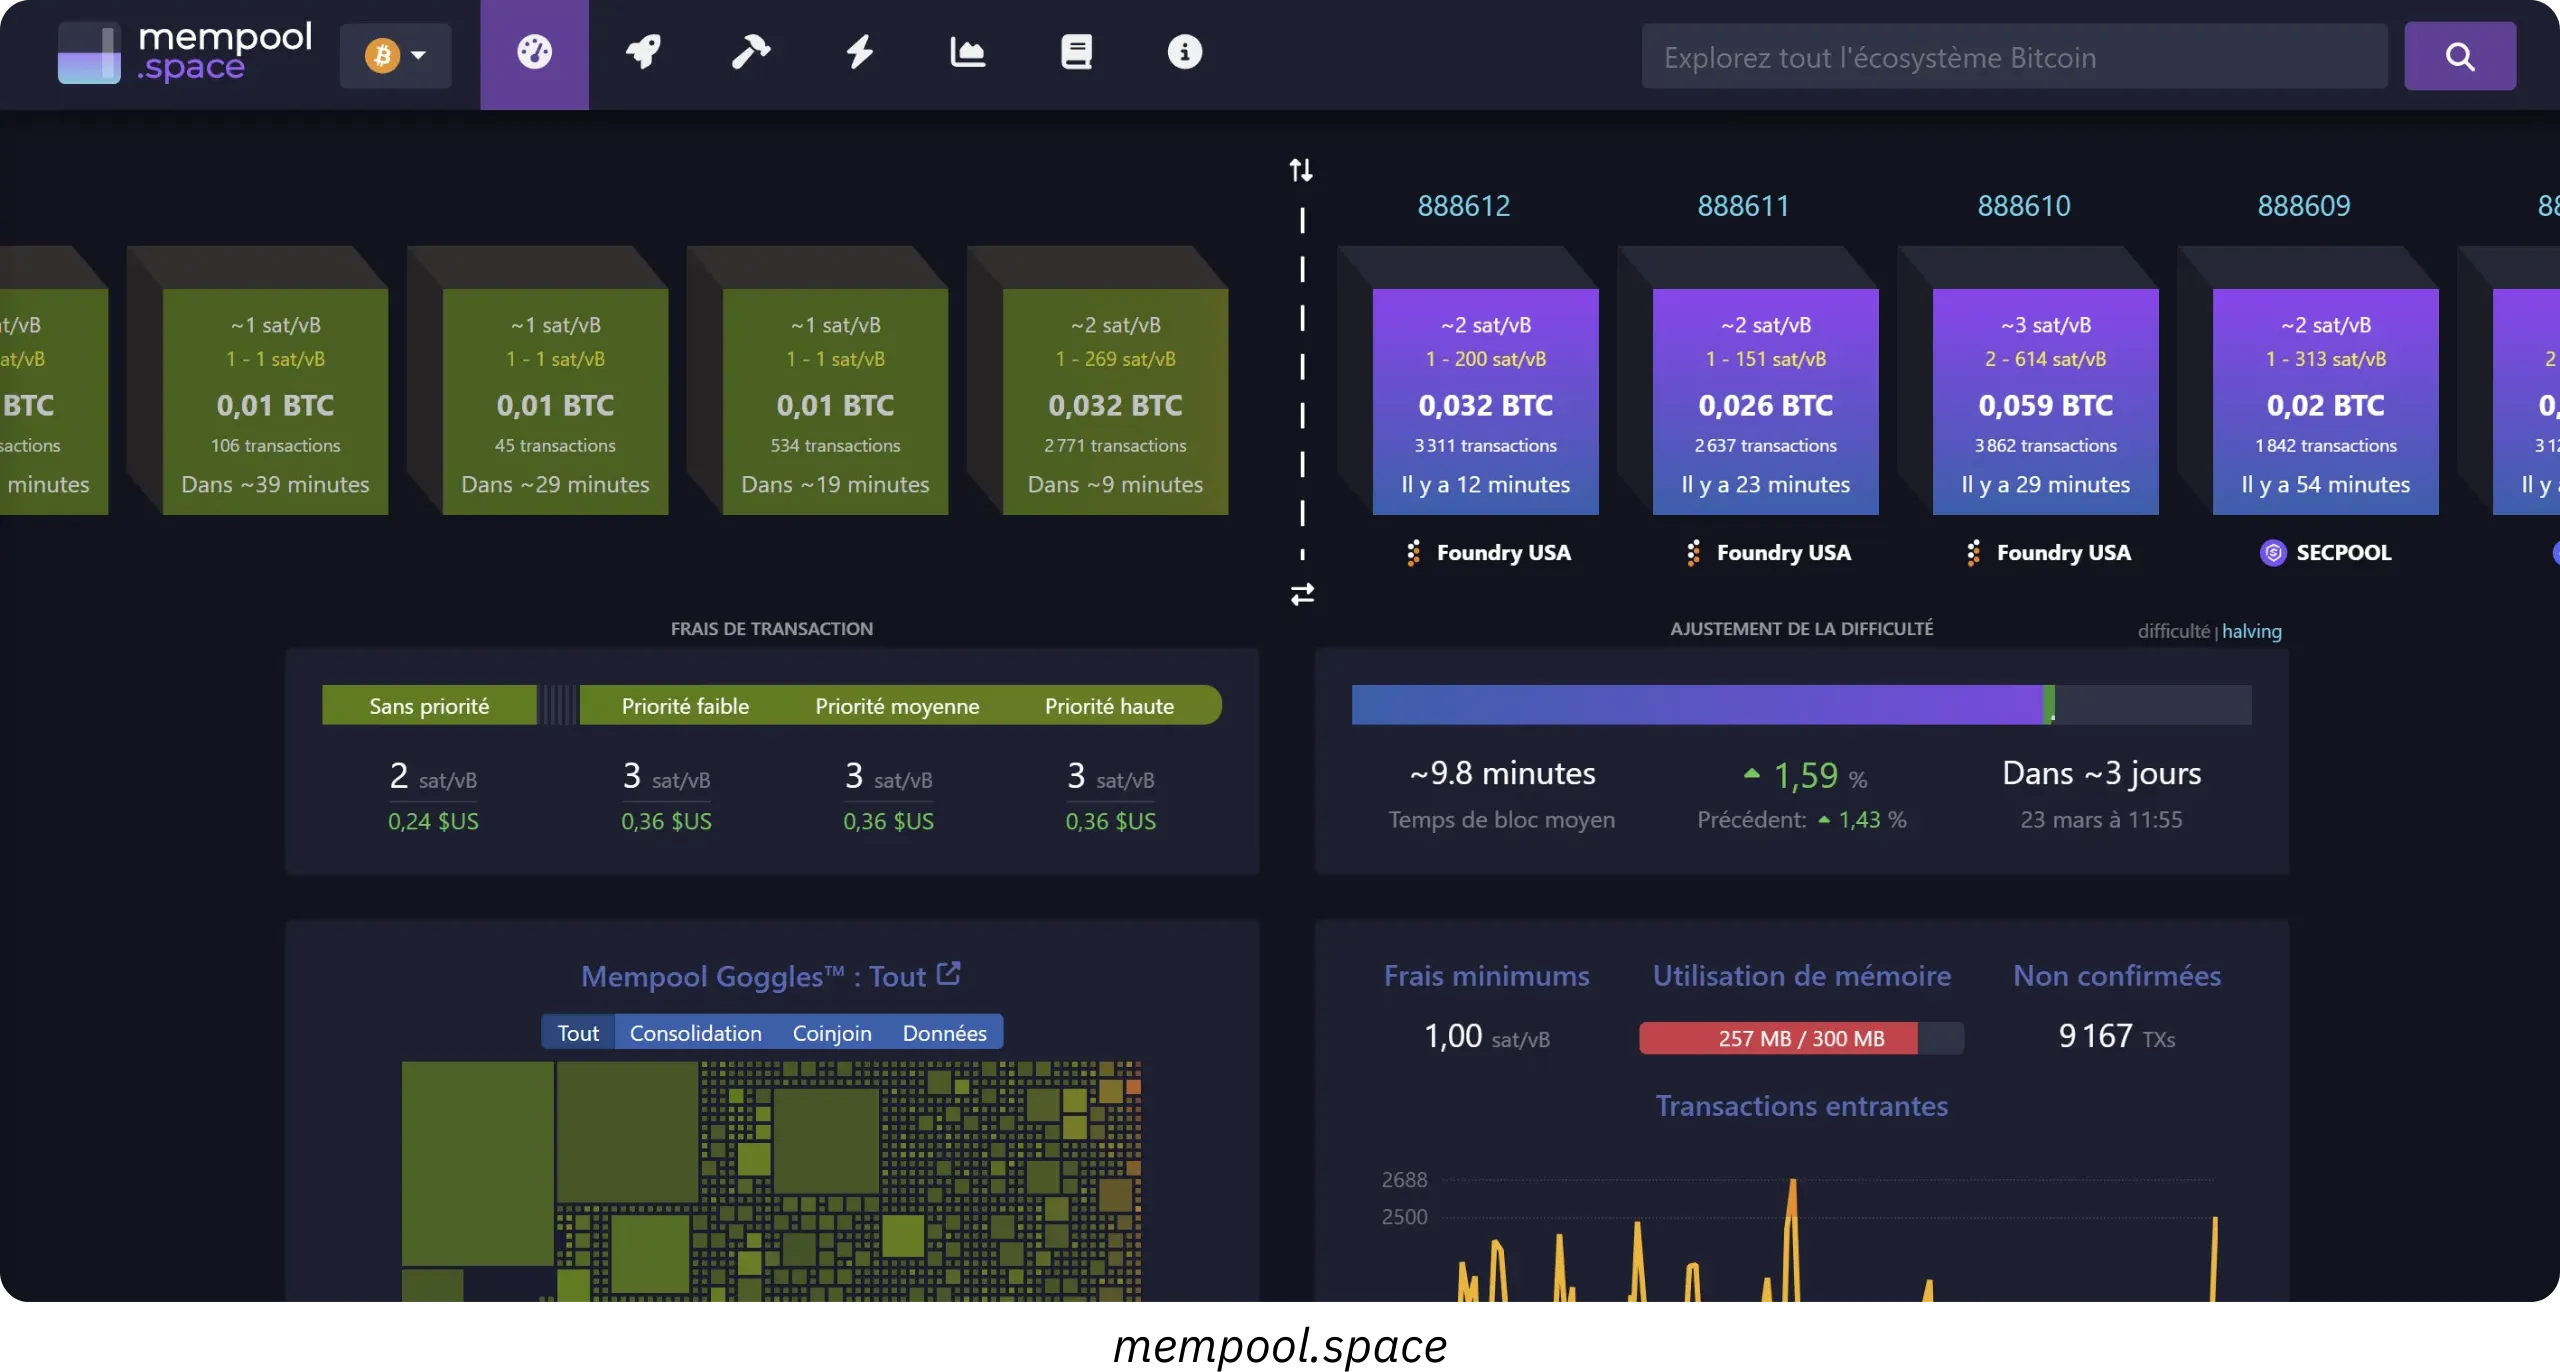Viewport: 2560px width, 1372px height.
Task: Open the About info icon
Action: coord(1184,53)
